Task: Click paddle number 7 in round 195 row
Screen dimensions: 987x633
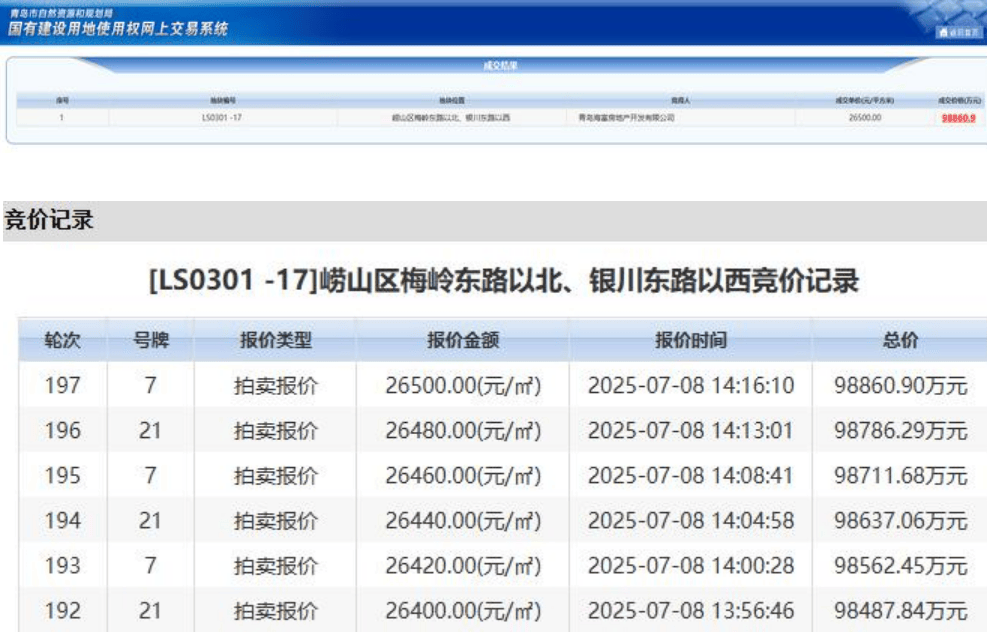Action: [150, 476]
